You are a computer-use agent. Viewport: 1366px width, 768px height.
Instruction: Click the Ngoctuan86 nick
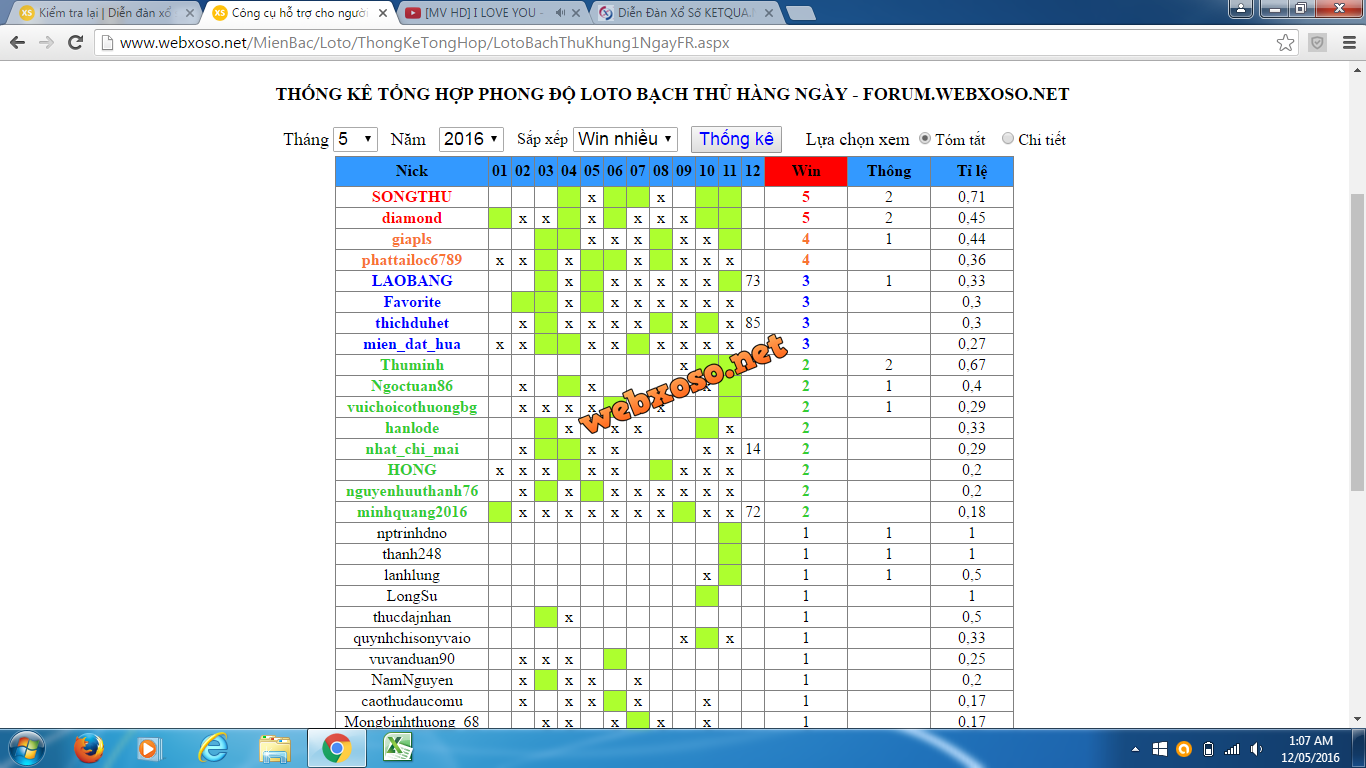pos(412,386)
